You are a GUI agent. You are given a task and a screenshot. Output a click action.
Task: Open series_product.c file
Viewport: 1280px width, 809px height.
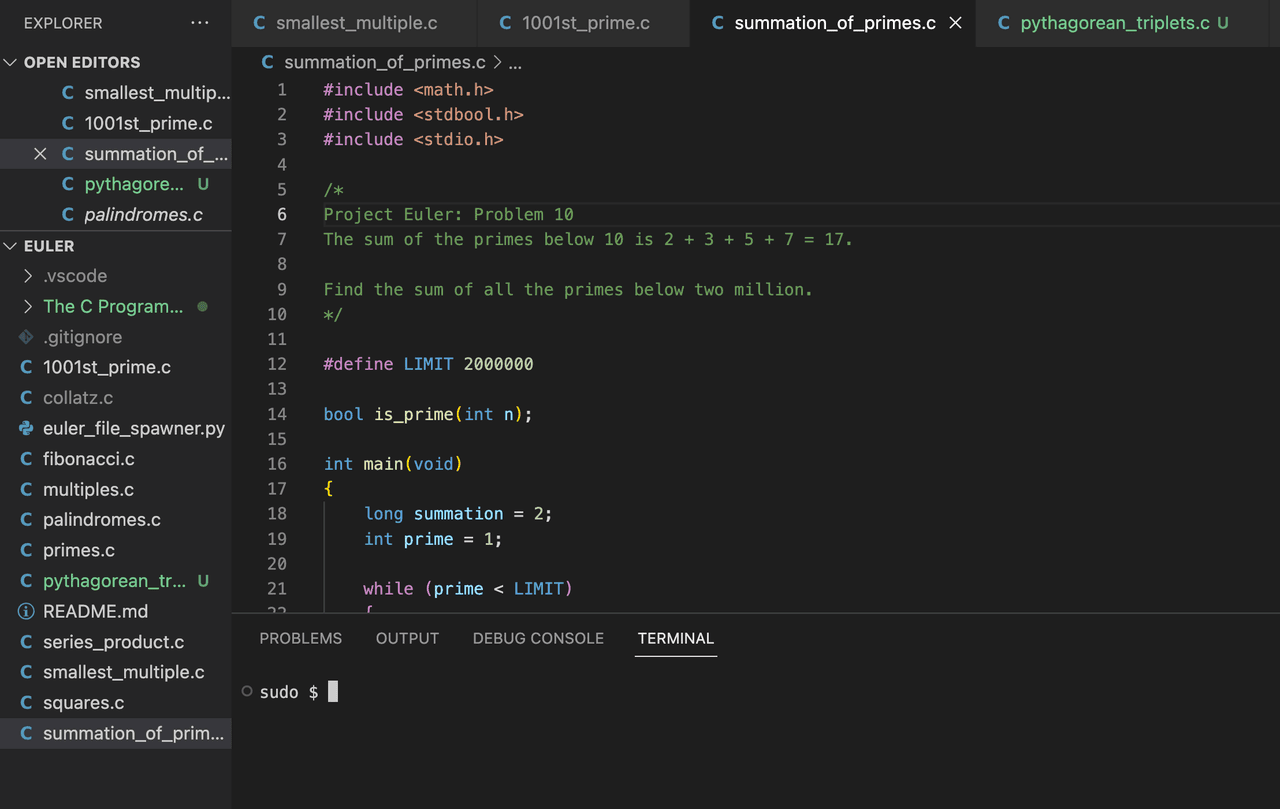(115, 642)
